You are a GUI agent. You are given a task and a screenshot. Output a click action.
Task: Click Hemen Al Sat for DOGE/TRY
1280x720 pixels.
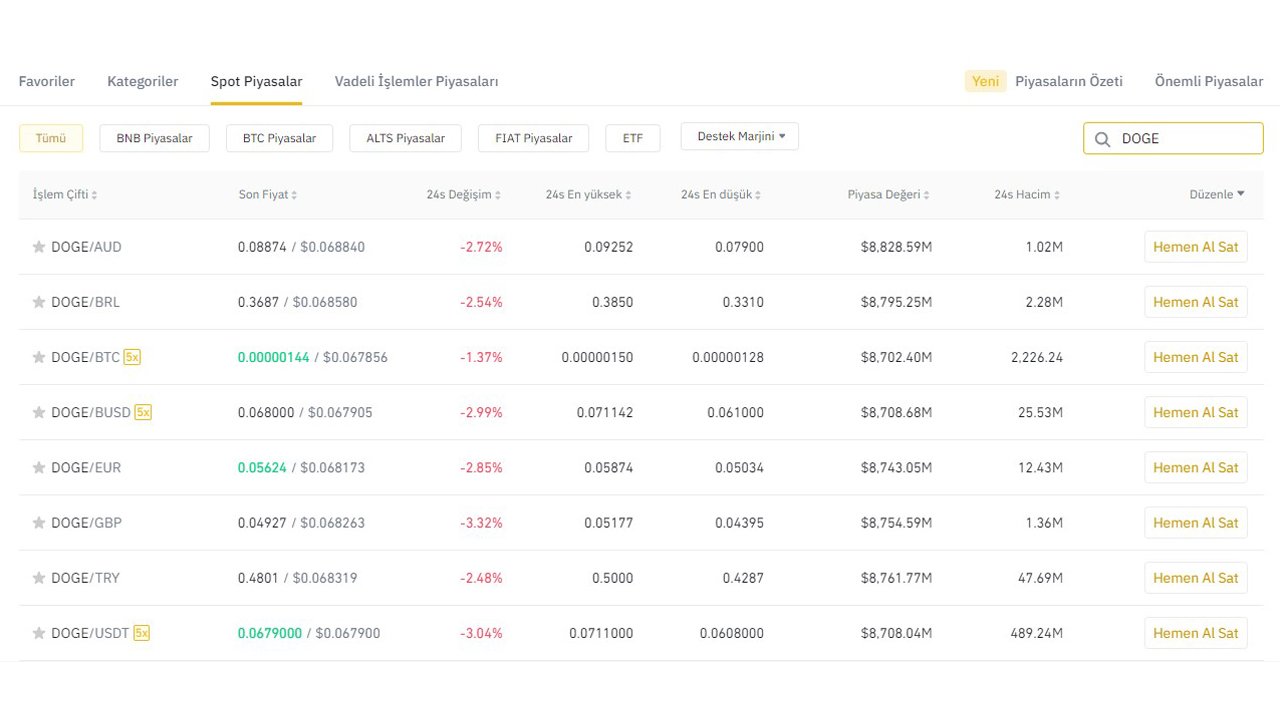coord(1196,578)
